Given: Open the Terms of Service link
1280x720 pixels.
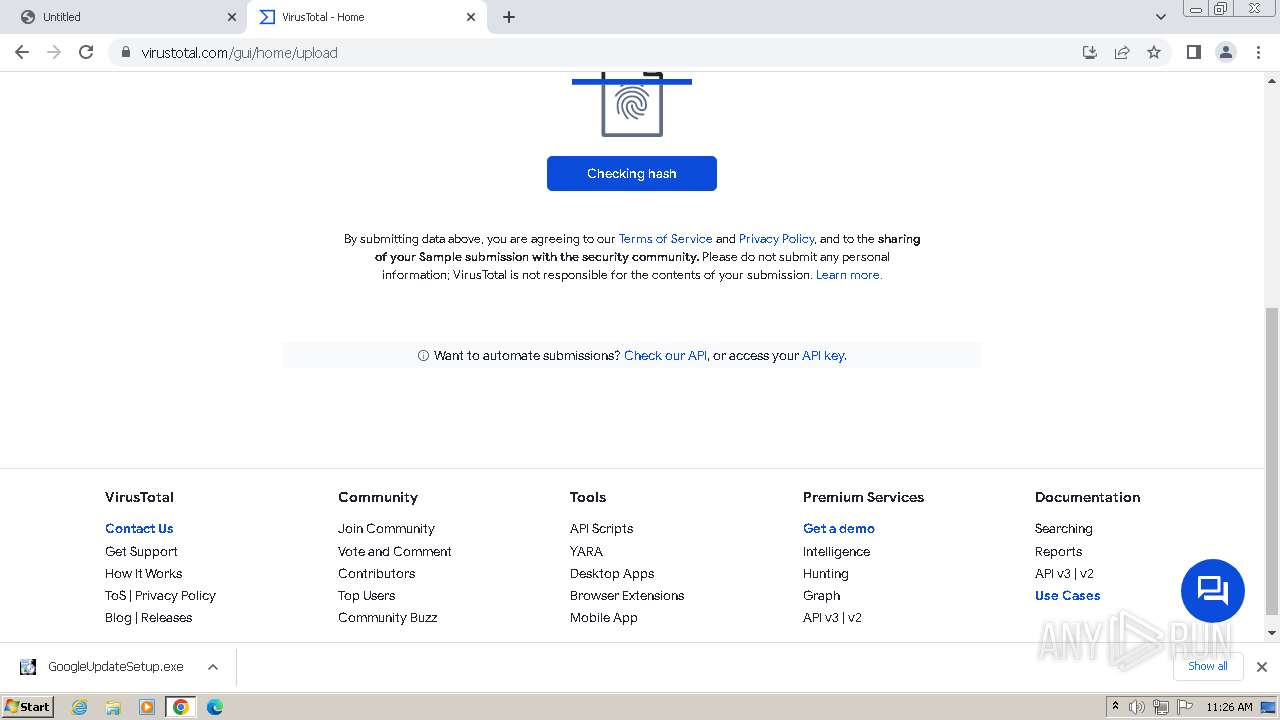Looking at the screenshot, I should [665, 239].
